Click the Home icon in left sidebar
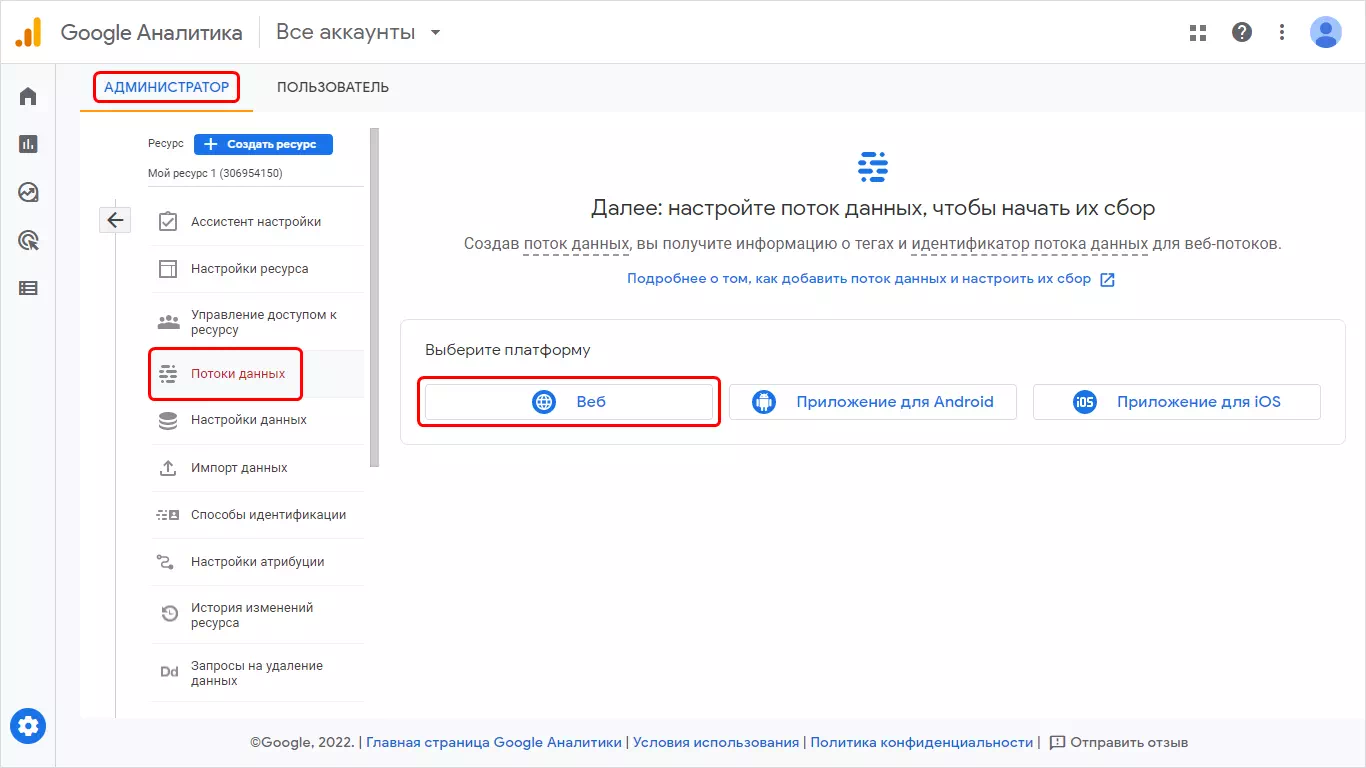 pyautogui.click(x=28, y=97)
